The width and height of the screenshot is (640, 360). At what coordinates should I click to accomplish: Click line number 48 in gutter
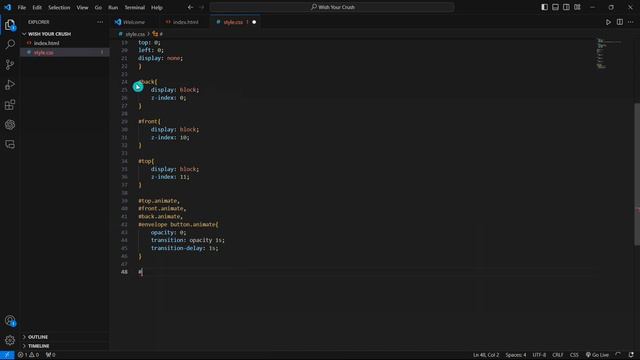(124, 272)
